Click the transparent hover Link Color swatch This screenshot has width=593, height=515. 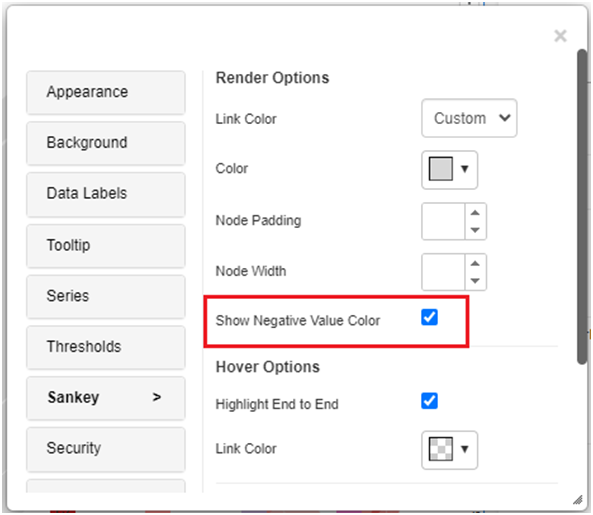(x=441, y=449)
